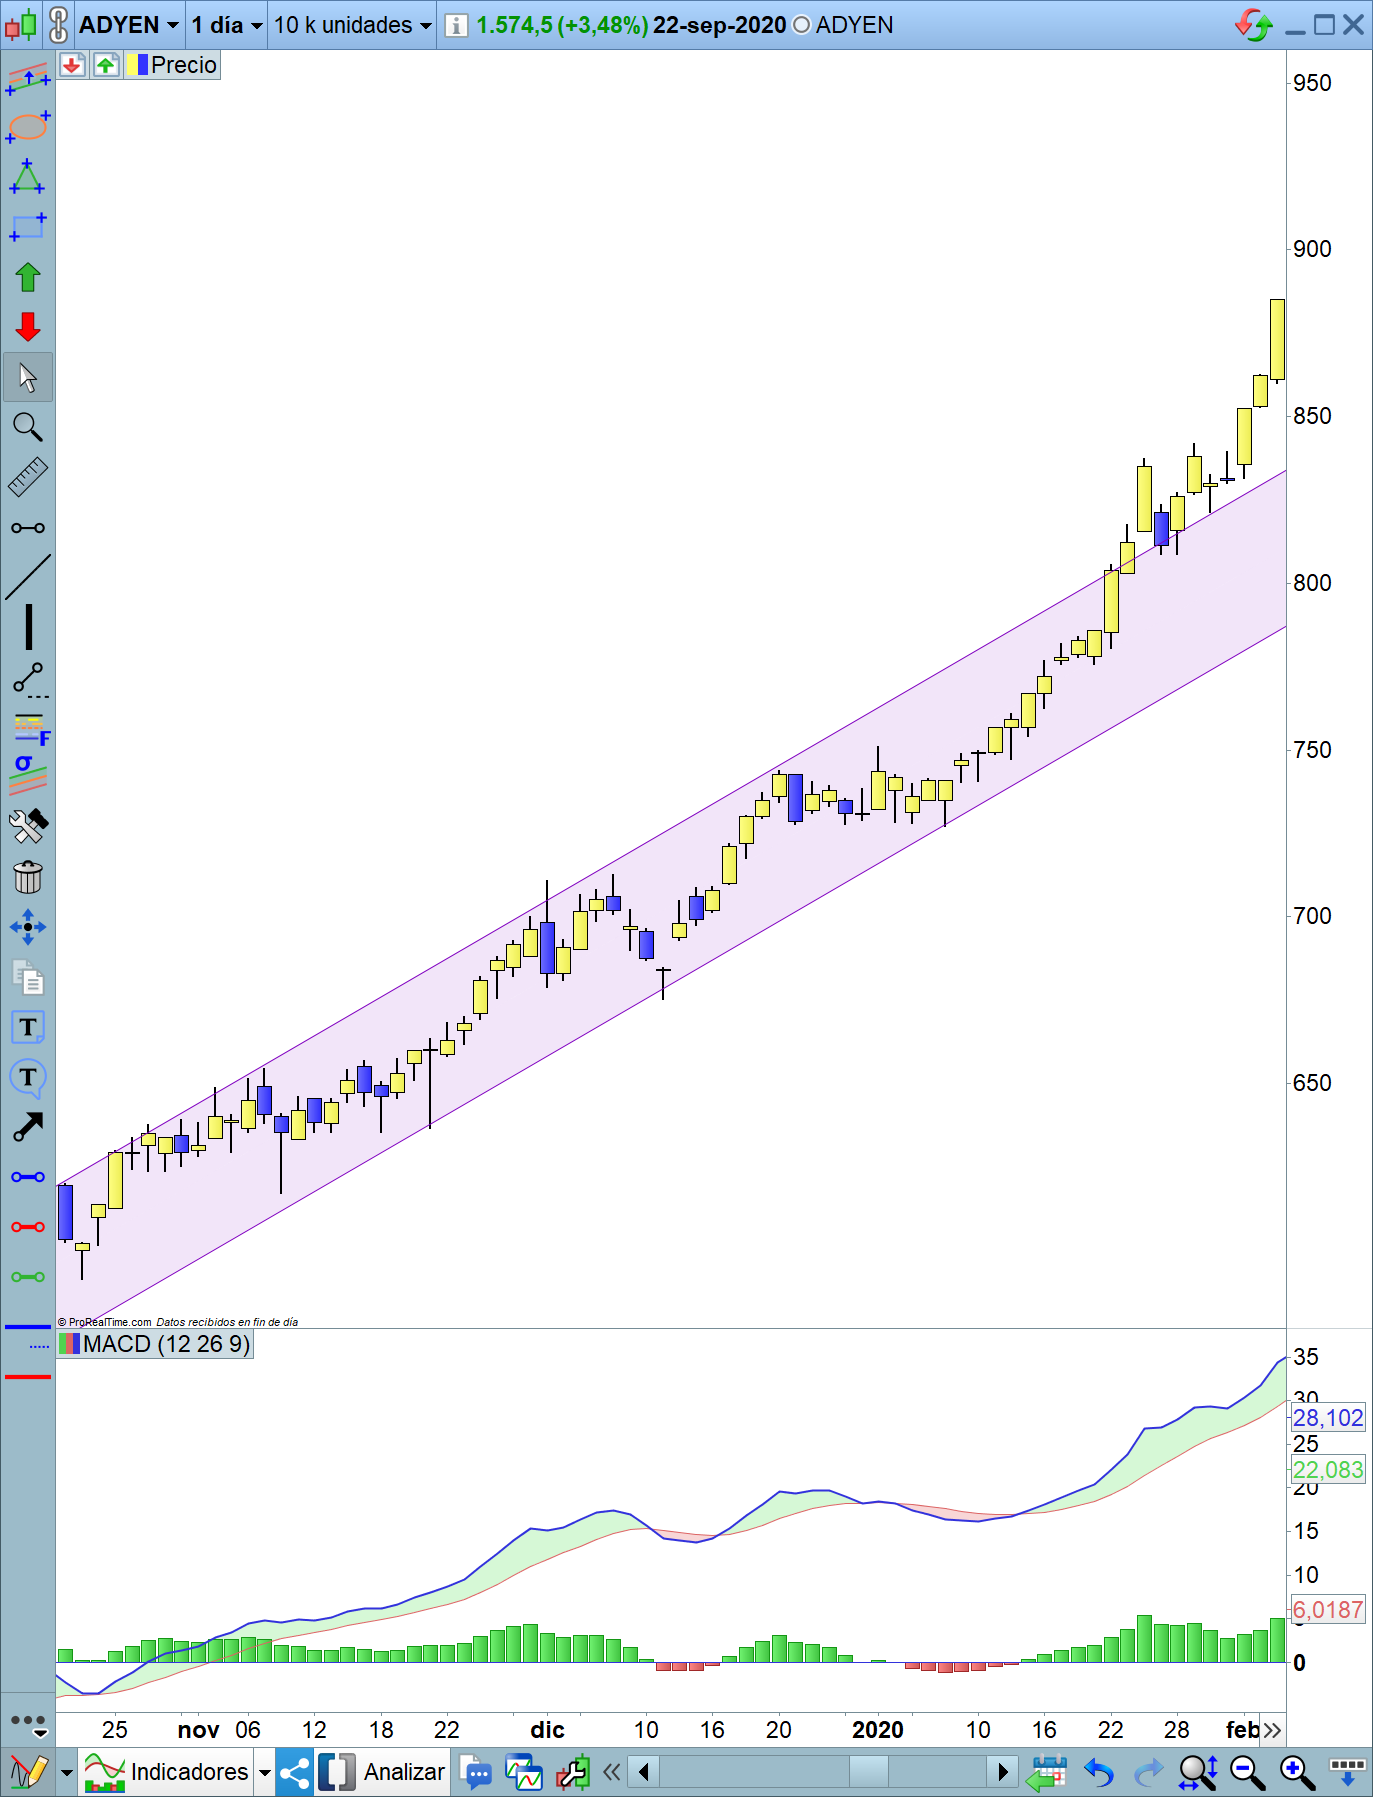Open chart settings wrench icon
1373x1797 pixels.
[573, 1773]
